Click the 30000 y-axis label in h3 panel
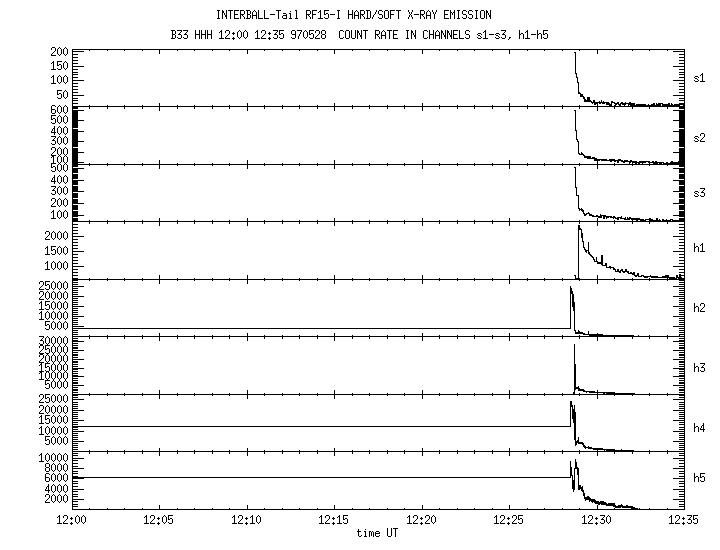The width and height of the screenshot is (720, 550). pyautogui.click(x=50, y=341)
